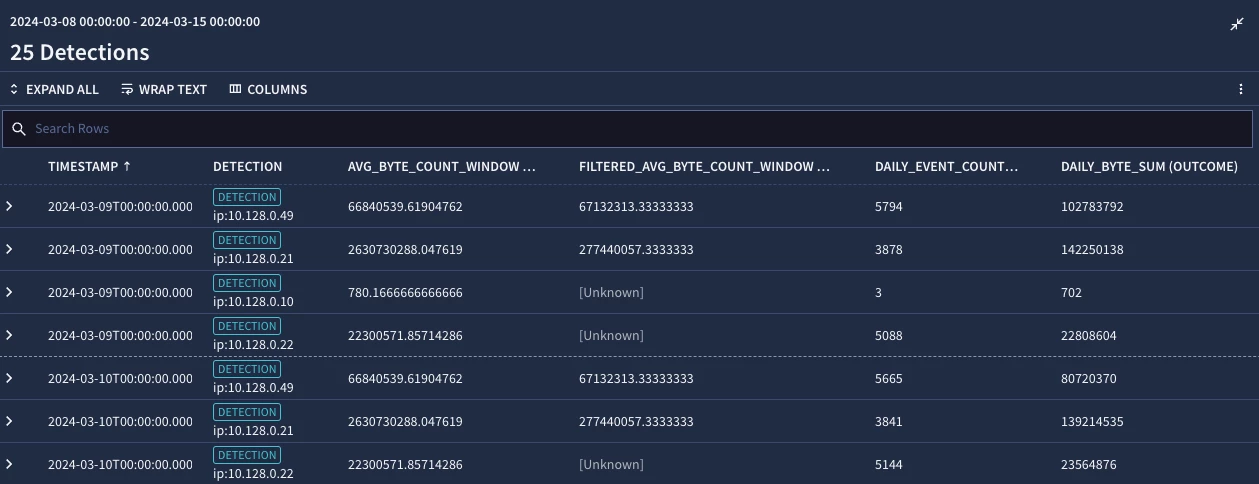Select value 780.1666666666666
Viewport: 1259px width, 484px height.
coord(405,293)
